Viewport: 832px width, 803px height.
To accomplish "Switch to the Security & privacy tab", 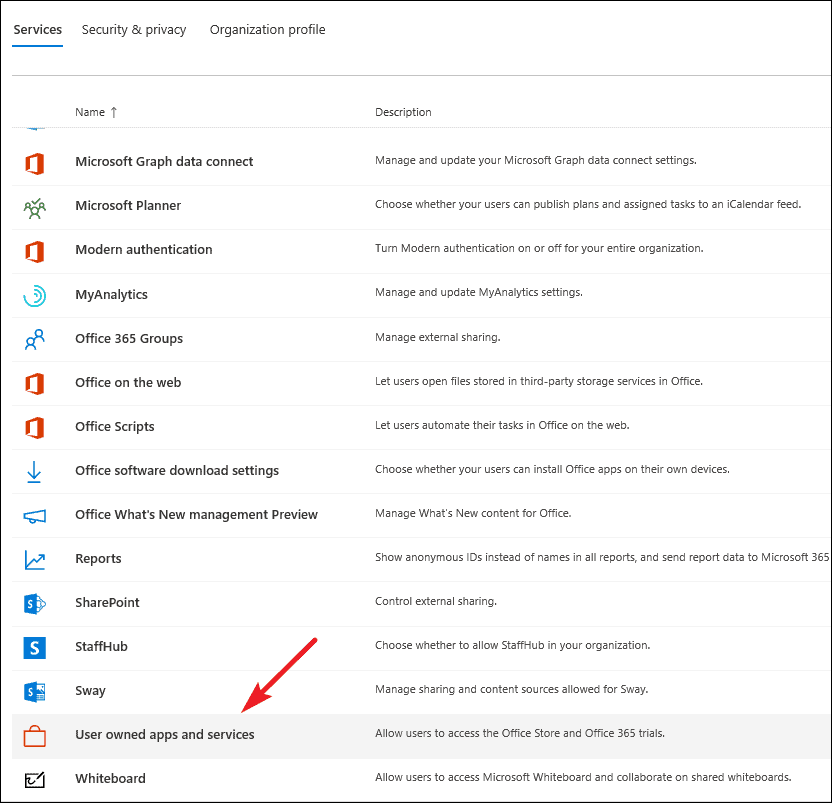I will coord(134,30).
